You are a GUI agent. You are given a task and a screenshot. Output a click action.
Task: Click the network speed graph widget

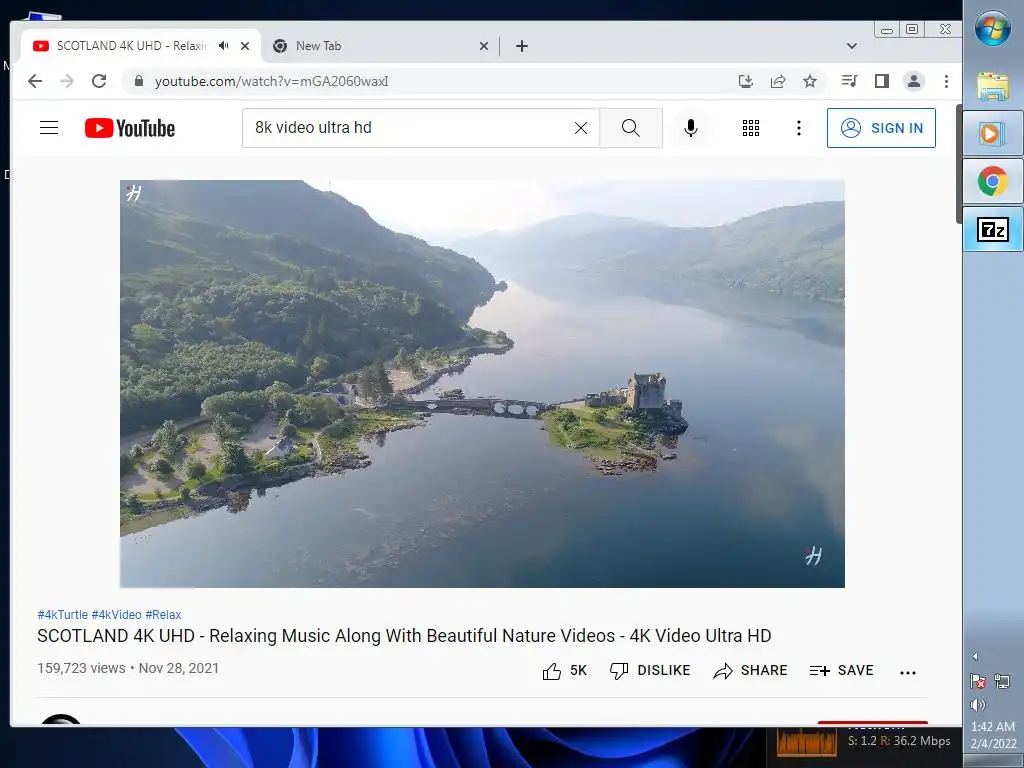click(x=807, y=741)
